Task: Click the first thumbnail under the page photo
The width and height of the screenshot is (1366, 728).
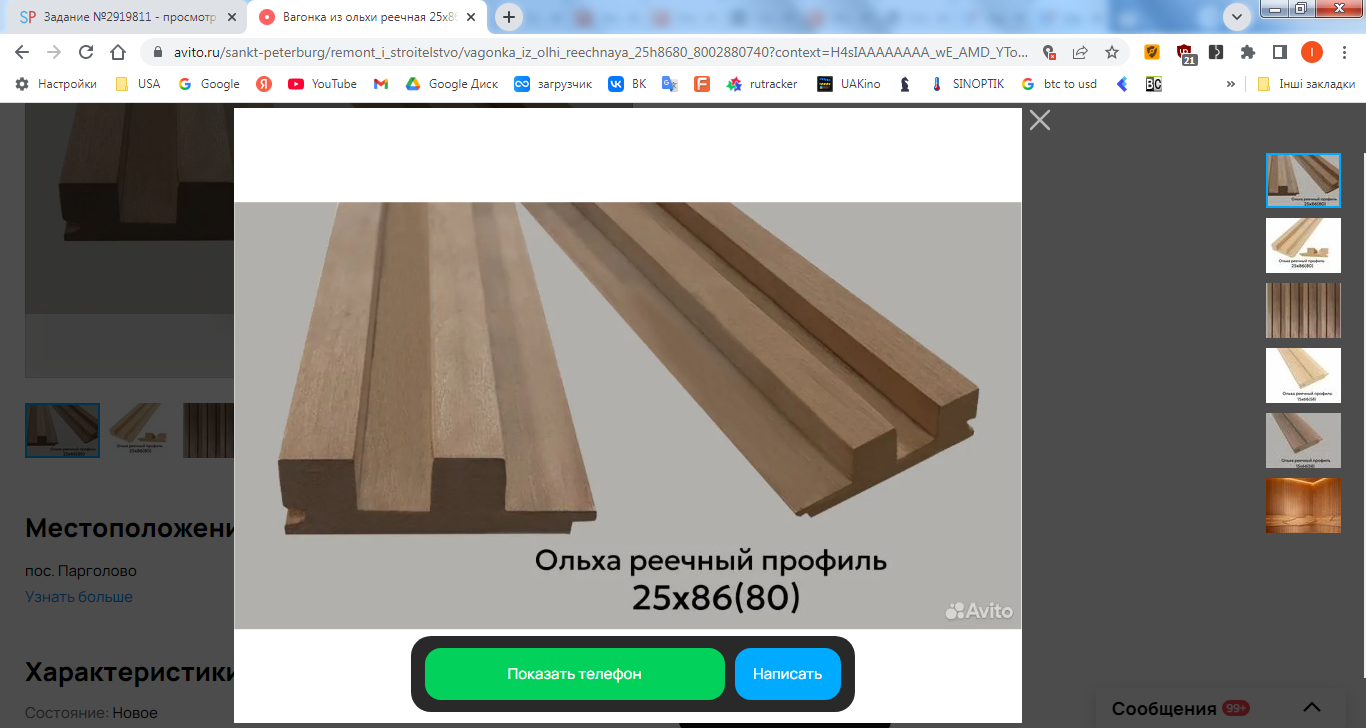Action: point(62,430)
